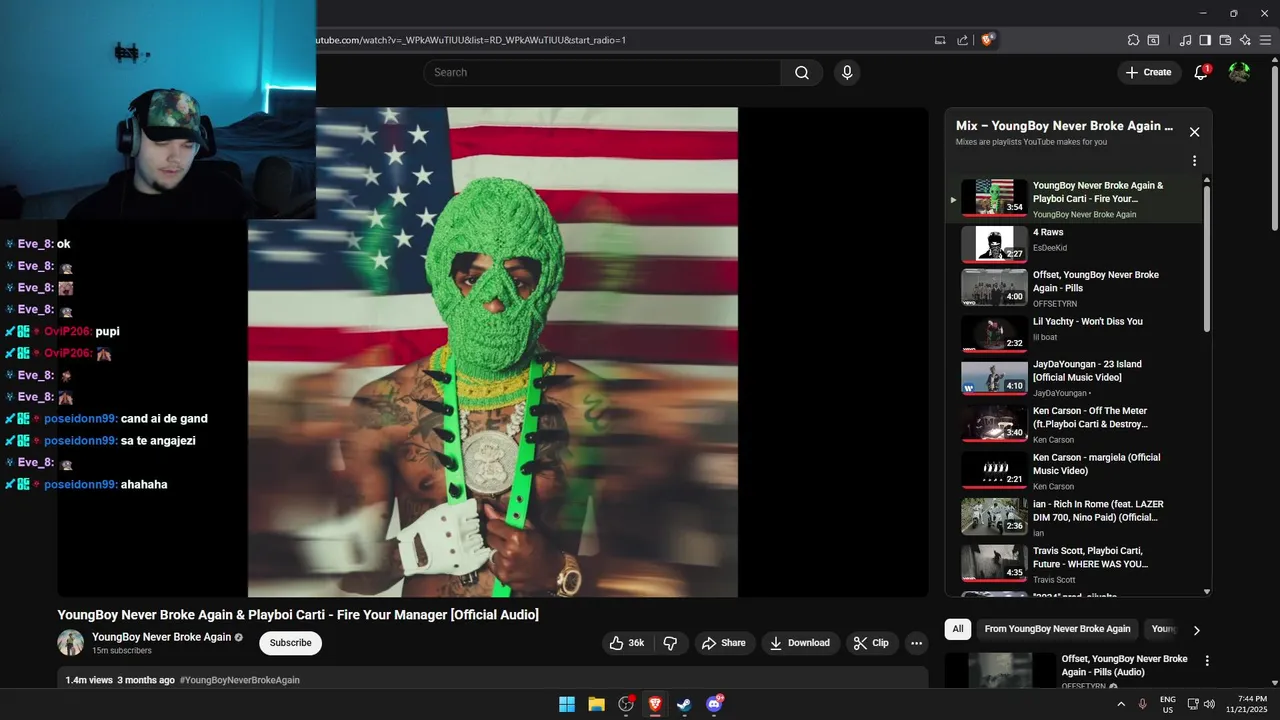Play Ken Carson - Off The Meter
Viewport: 1280px width, 720px height.
(x=1075, y=425)
